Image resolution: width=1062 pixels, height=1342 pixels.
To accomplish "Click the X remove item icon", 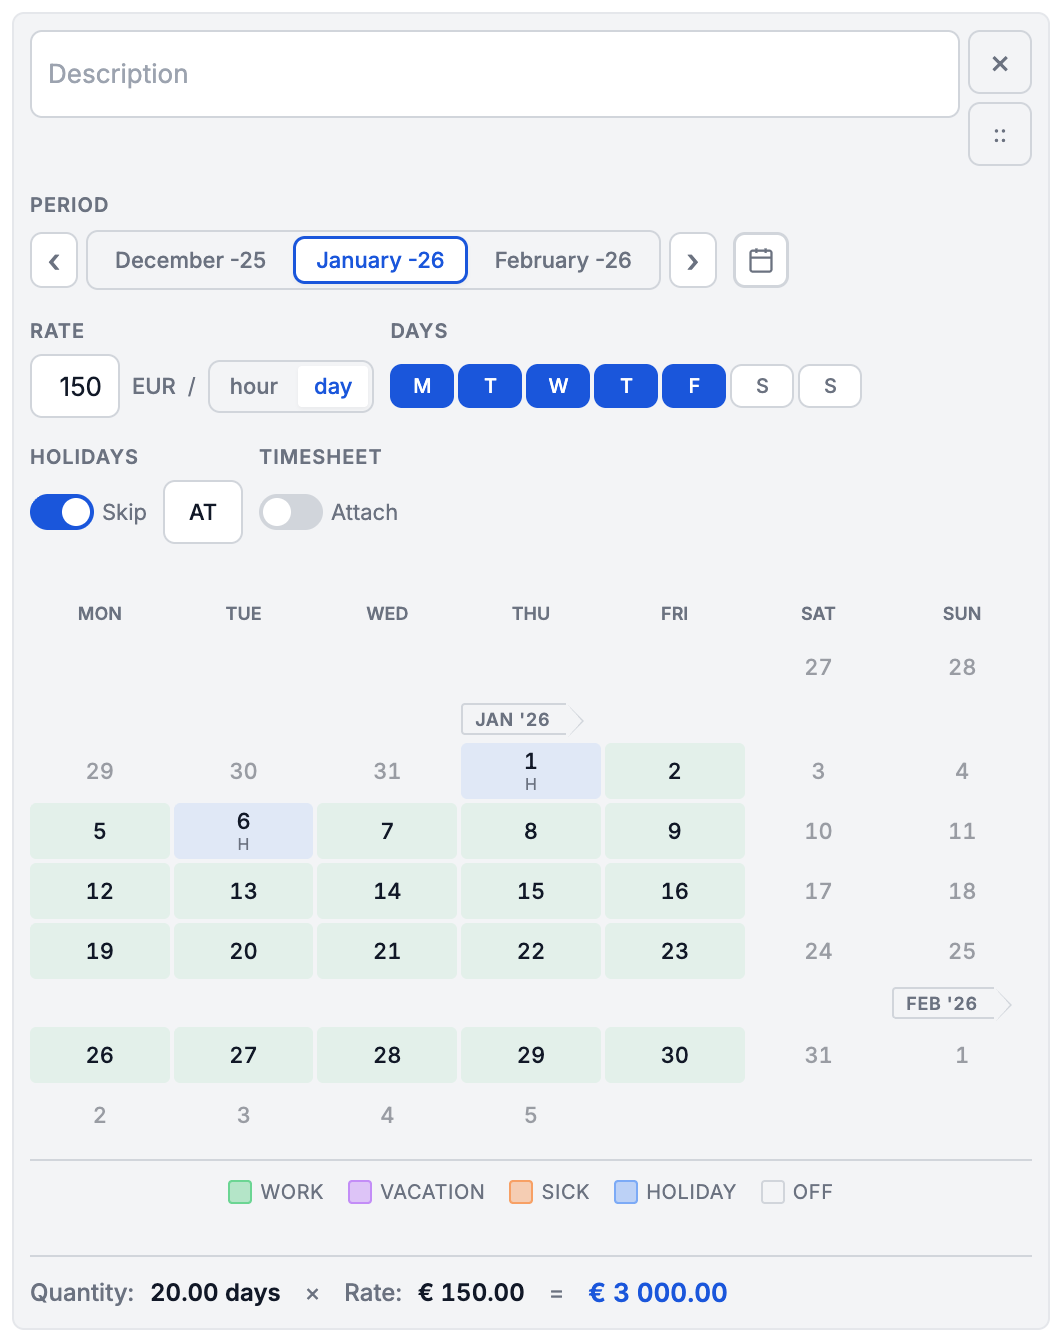I will tap(999, 64).
